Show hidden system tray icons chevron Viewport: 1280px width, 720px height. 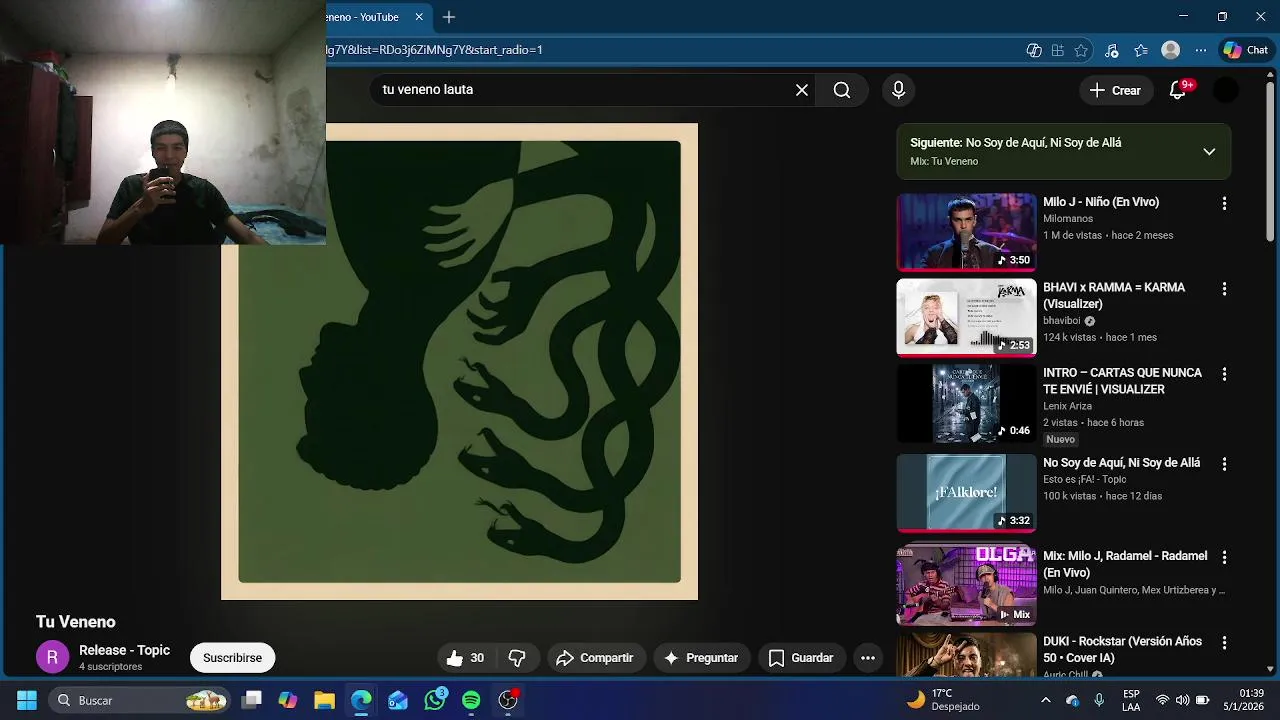[1046, 700]
